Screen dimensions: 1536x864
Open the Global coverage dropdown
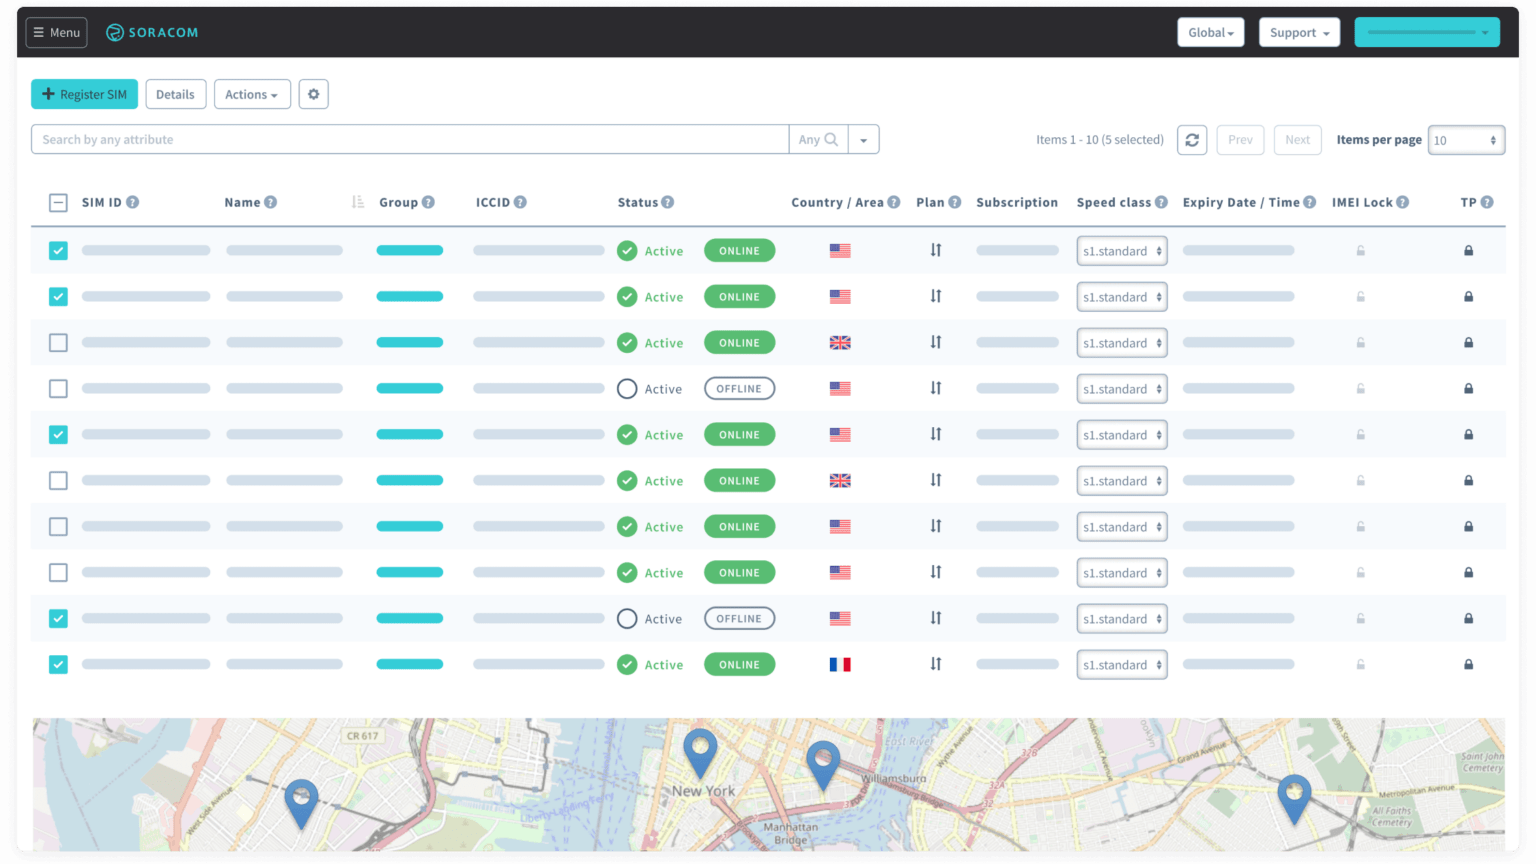[x=1211, y=32]
